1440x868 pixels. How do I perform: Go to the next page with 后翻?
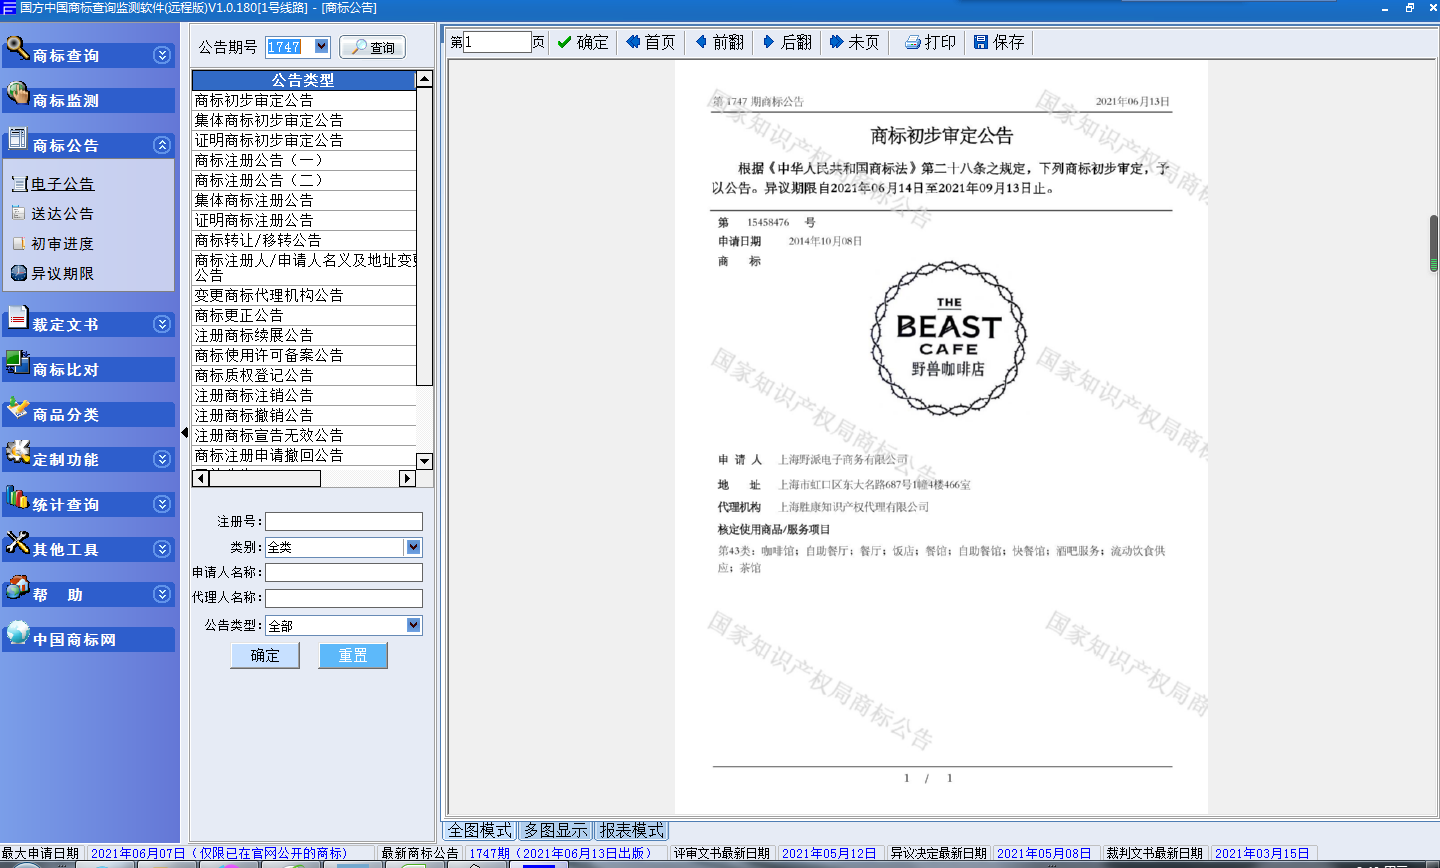[787, 42]
